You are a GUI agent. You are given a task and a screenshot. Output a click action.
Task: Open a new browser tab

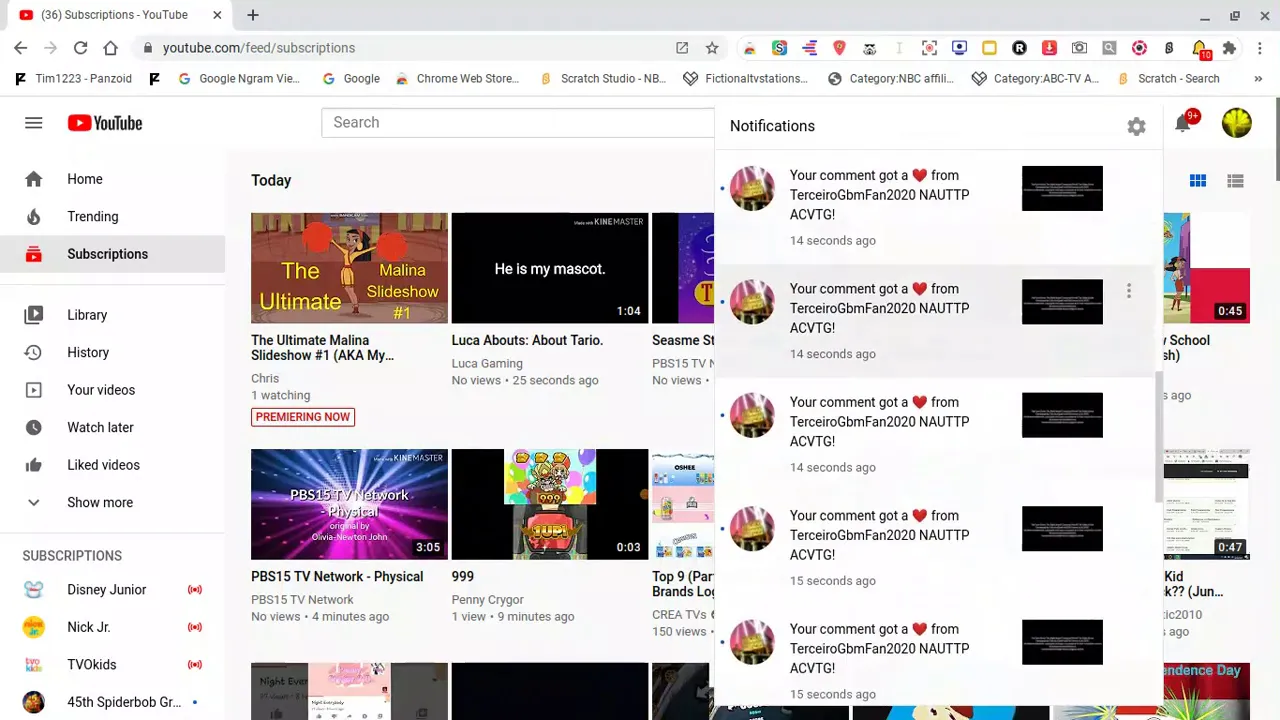click(253, 15)
